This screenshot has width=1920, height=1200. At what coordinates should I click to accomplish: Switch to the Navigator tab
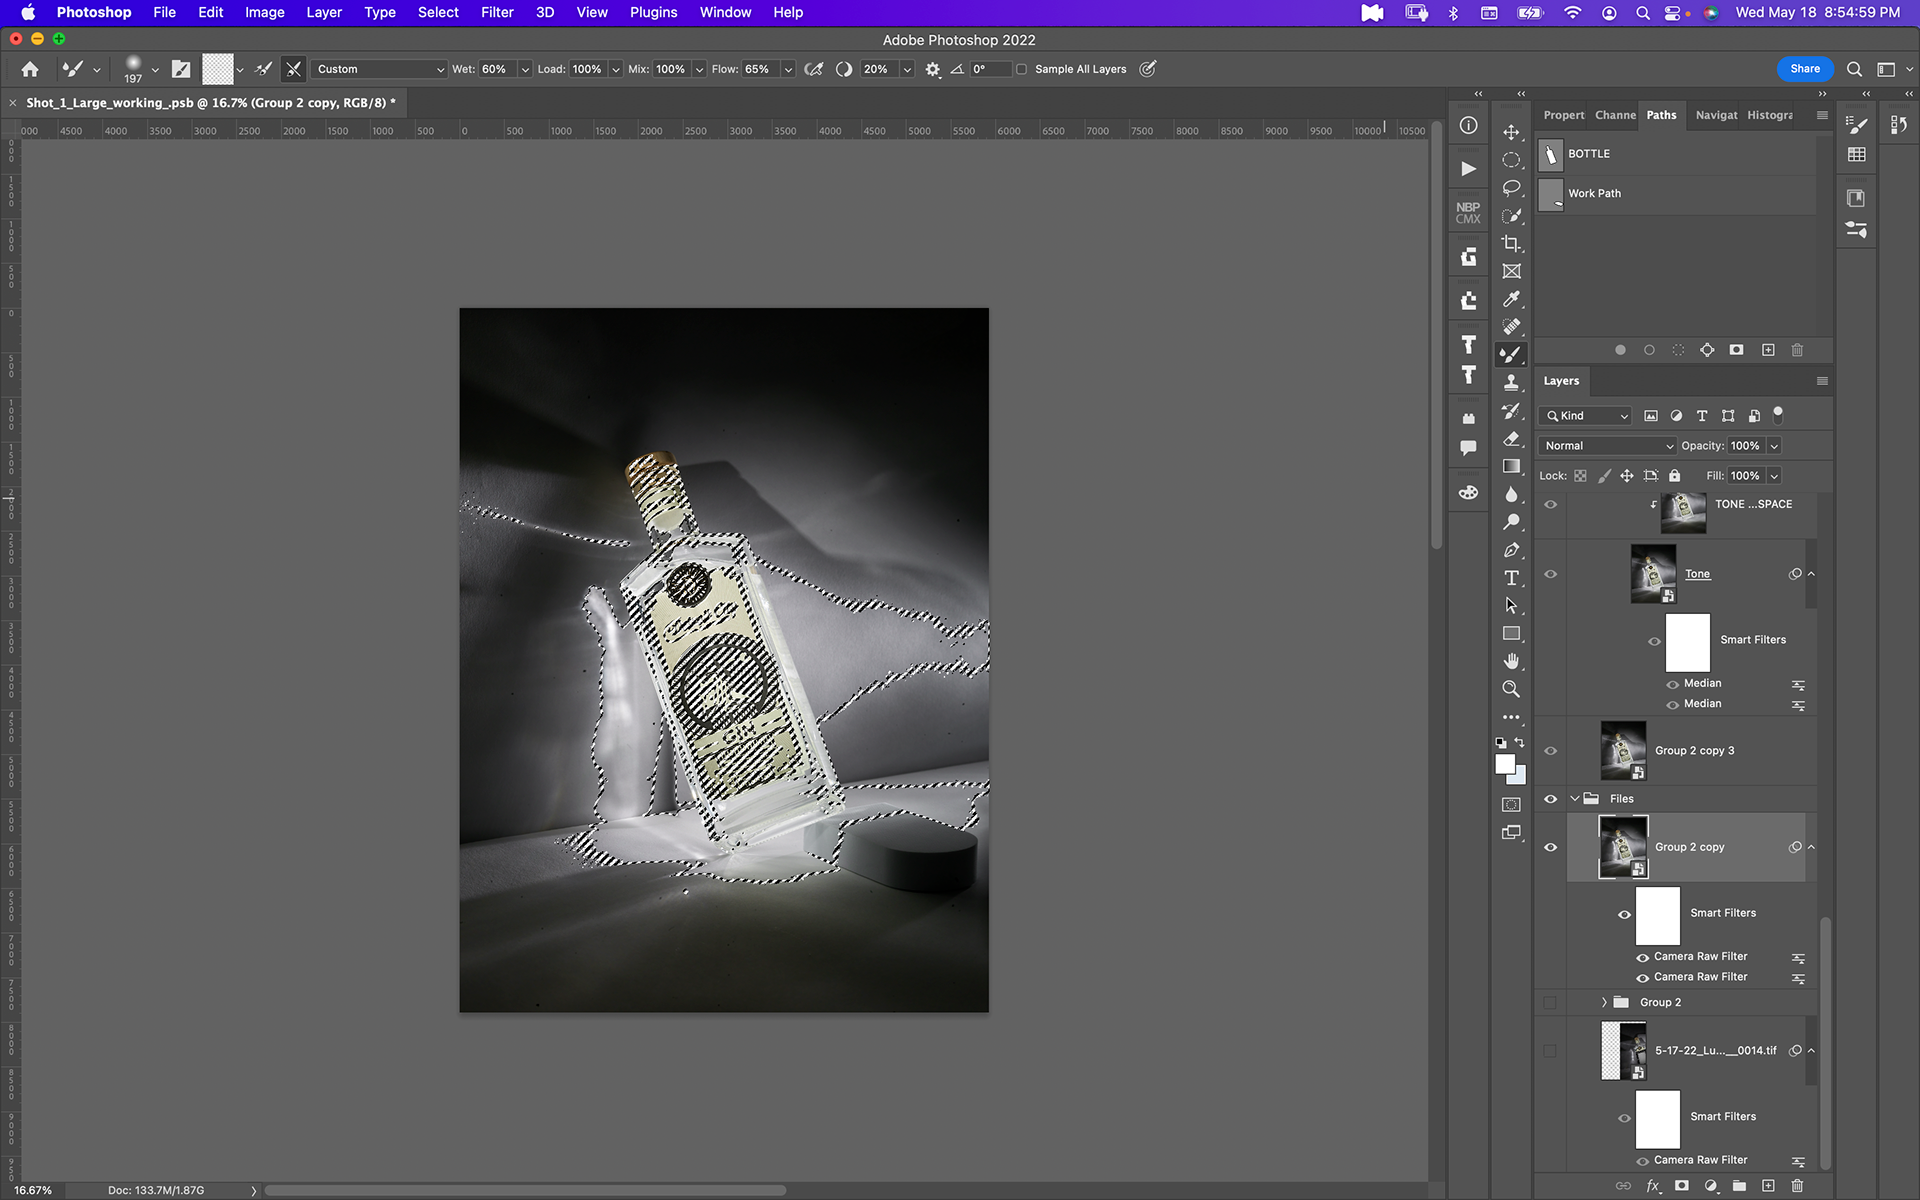point(1716,115)
